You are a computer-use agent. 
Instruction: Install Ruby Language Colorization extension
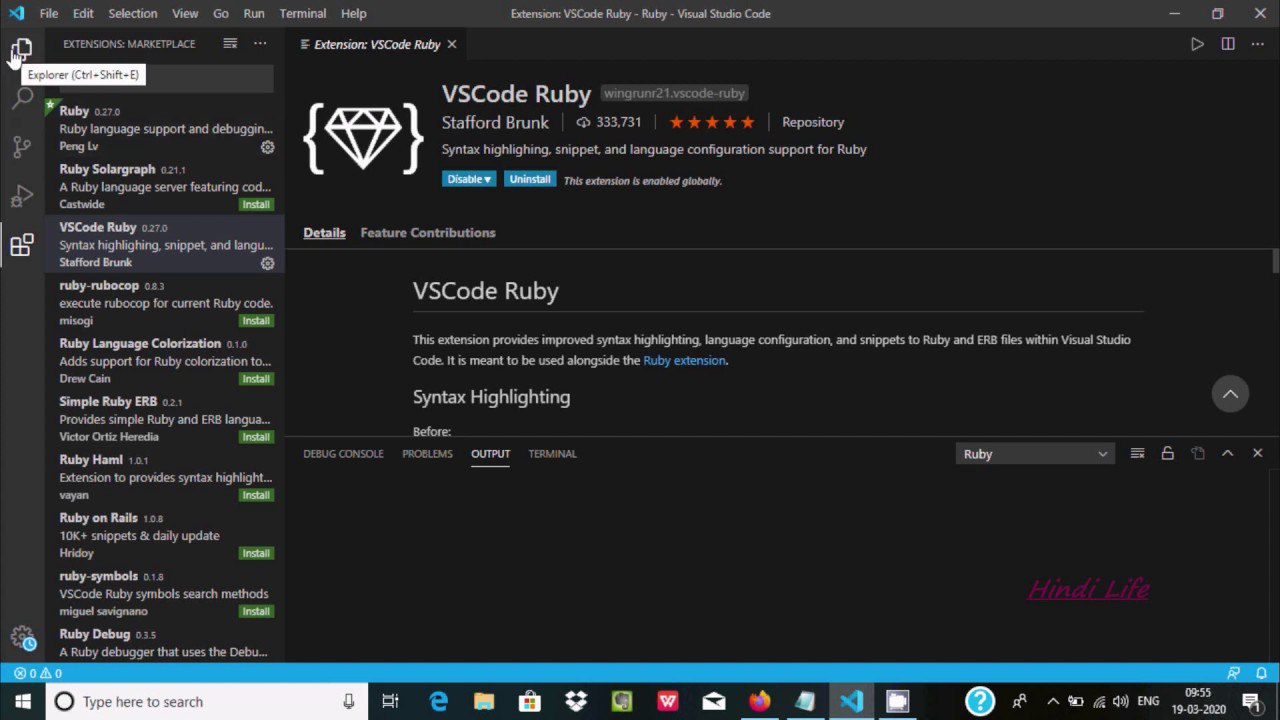click(256, 379)
